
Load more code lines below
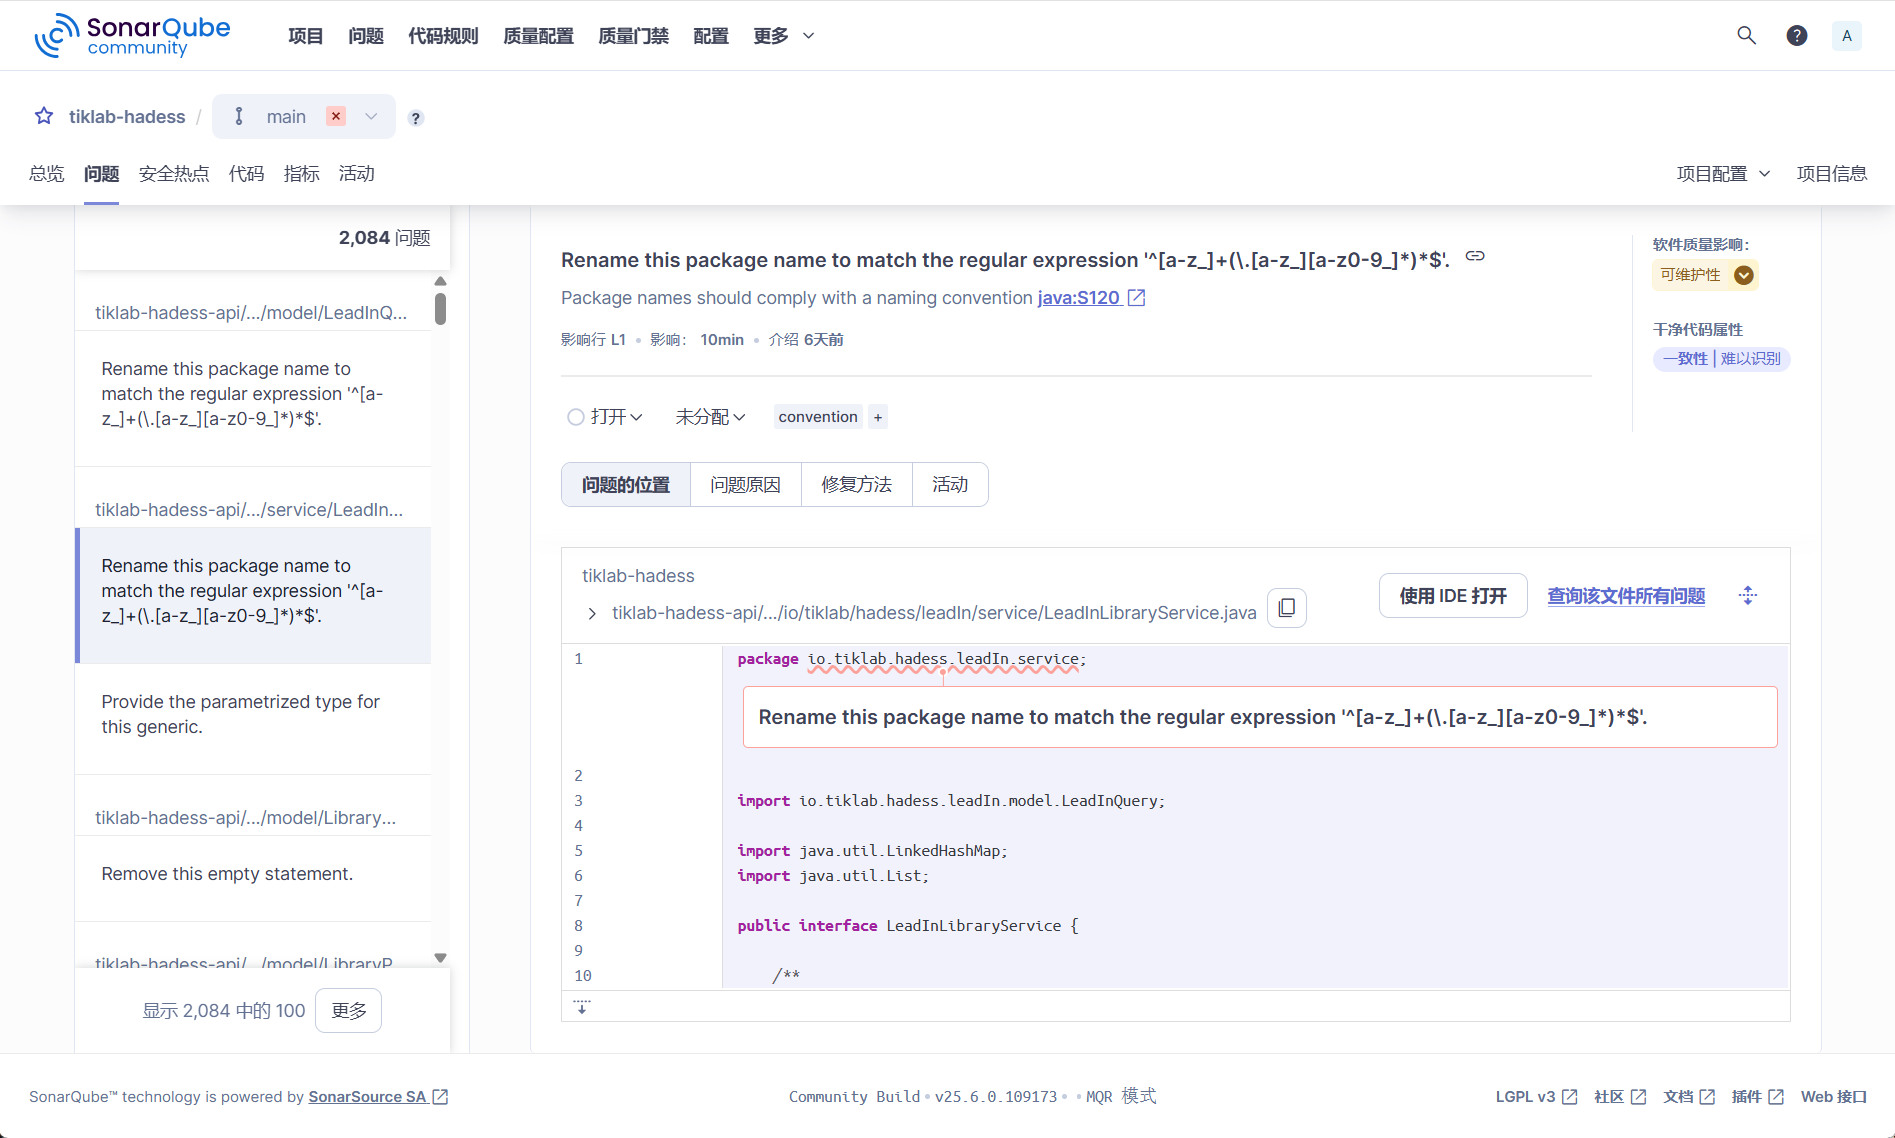(582, 1006)
